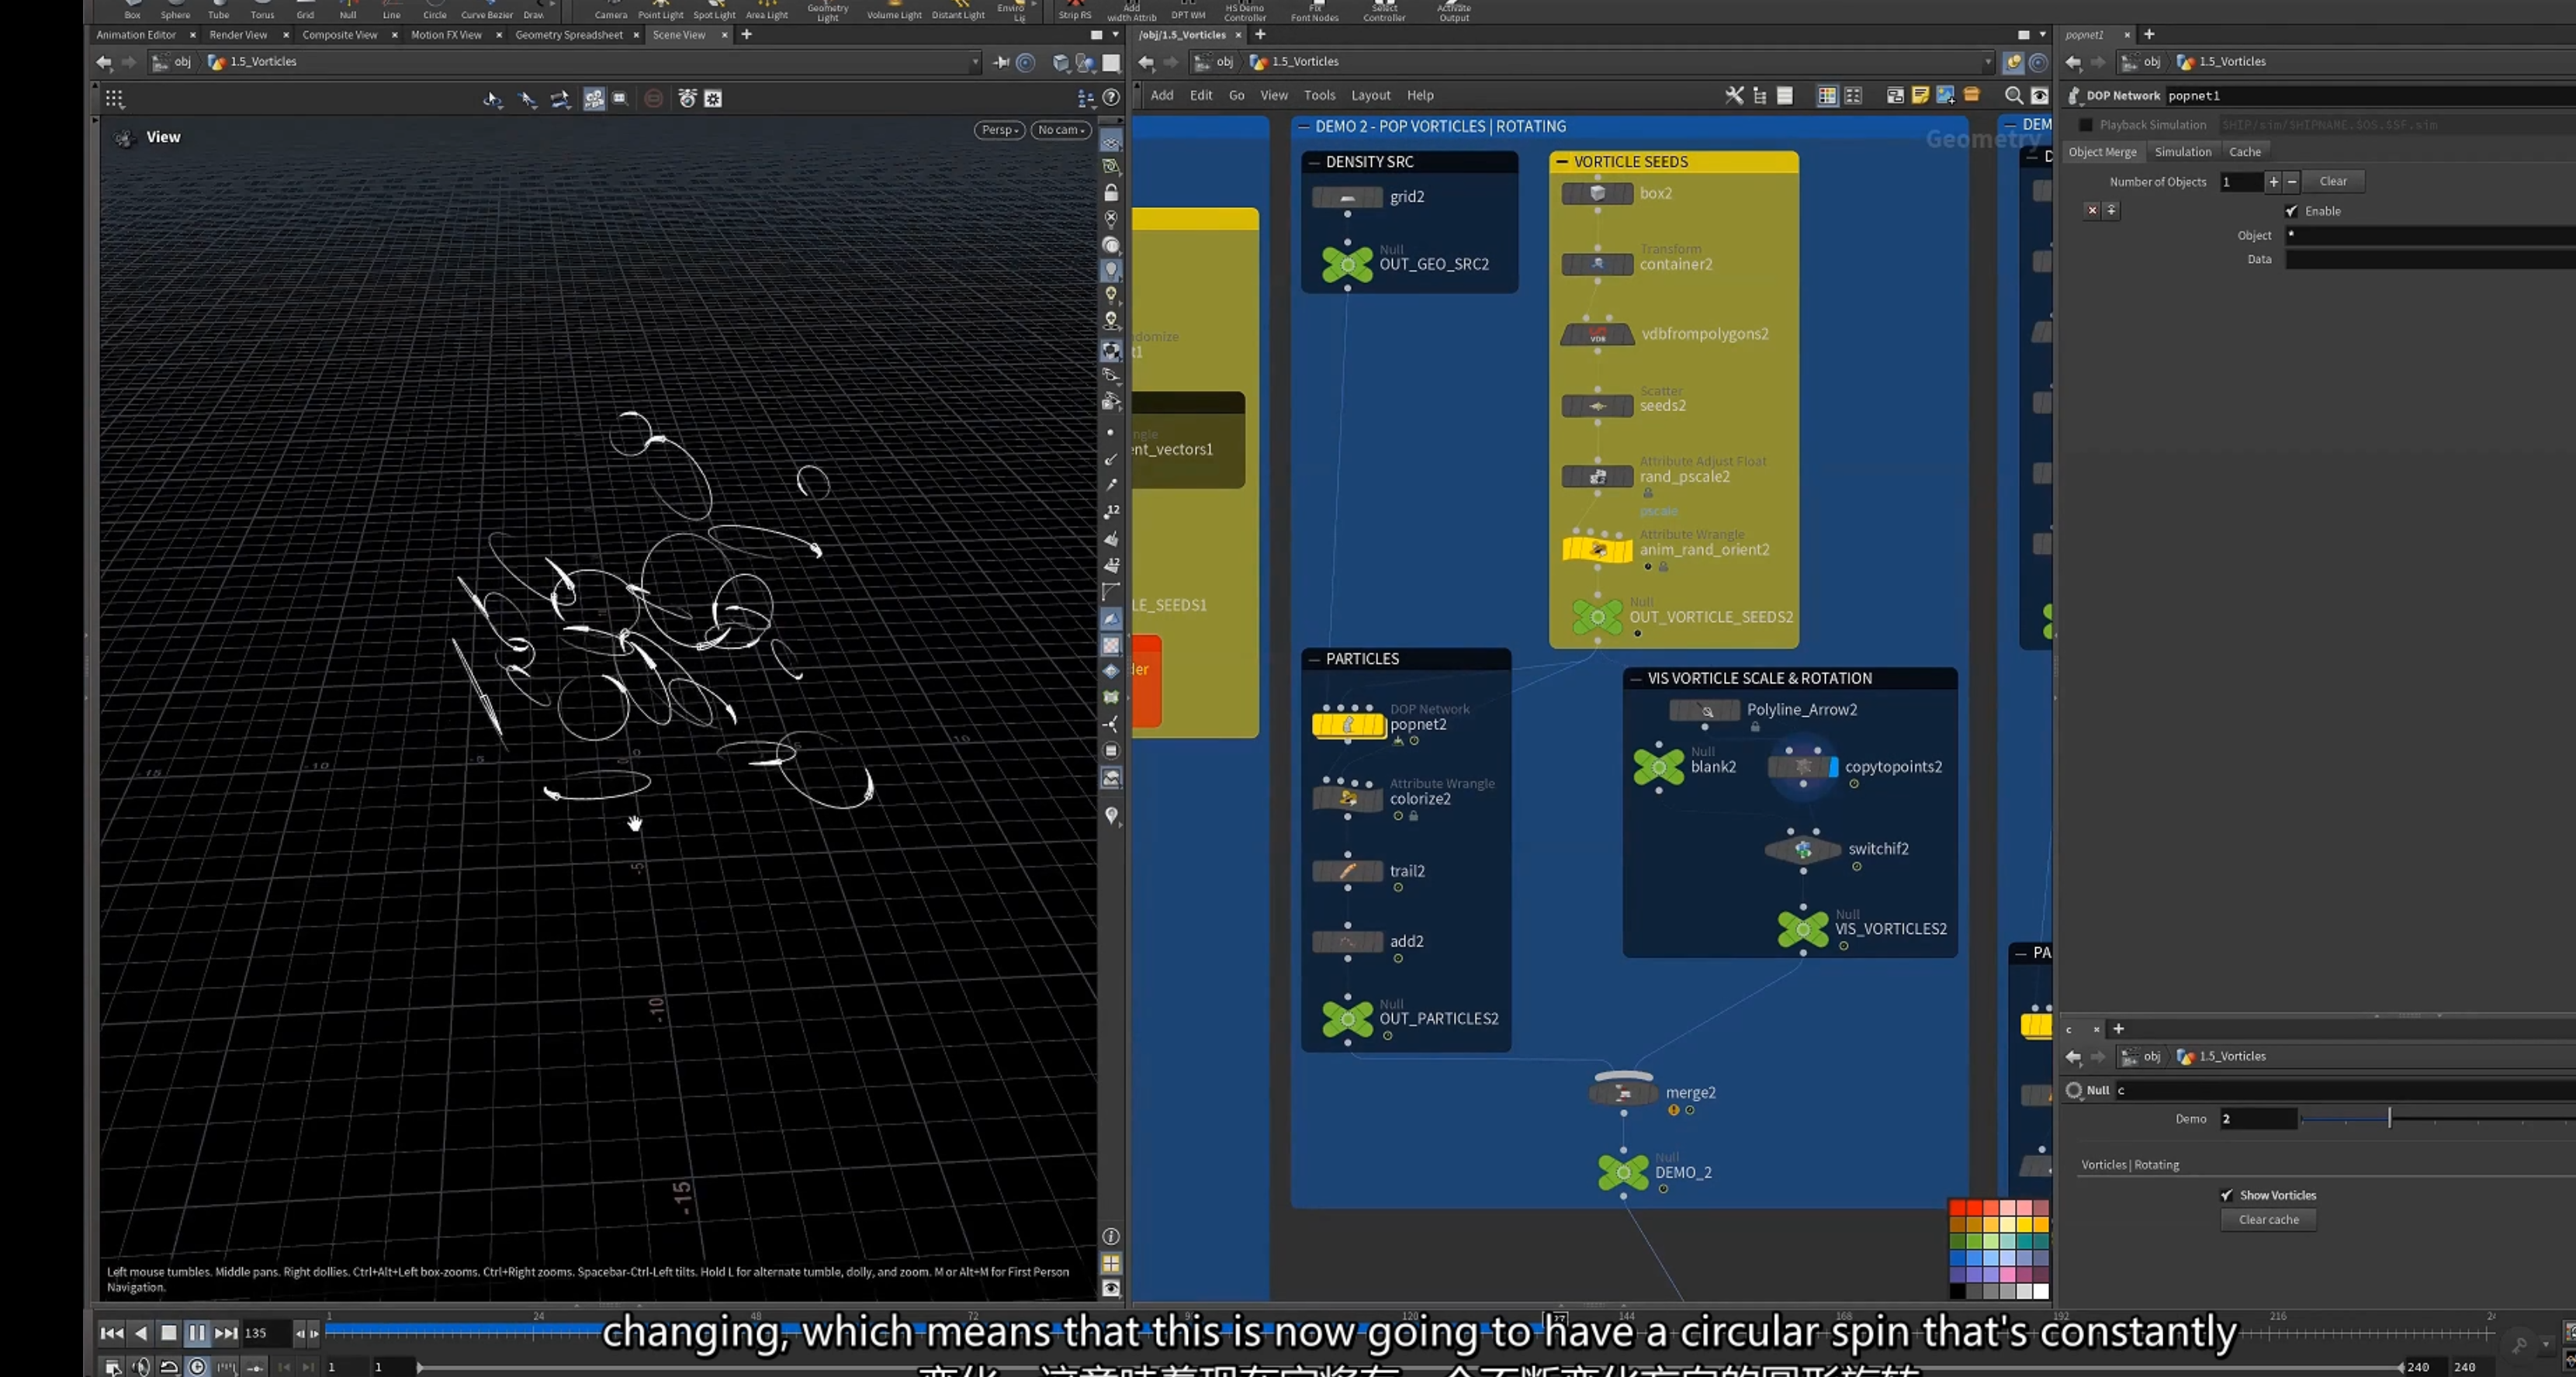This screenshot has width=2576, height=1377.
Task: Click the trail2 node icon
Action: click(x=1348, y=871)
